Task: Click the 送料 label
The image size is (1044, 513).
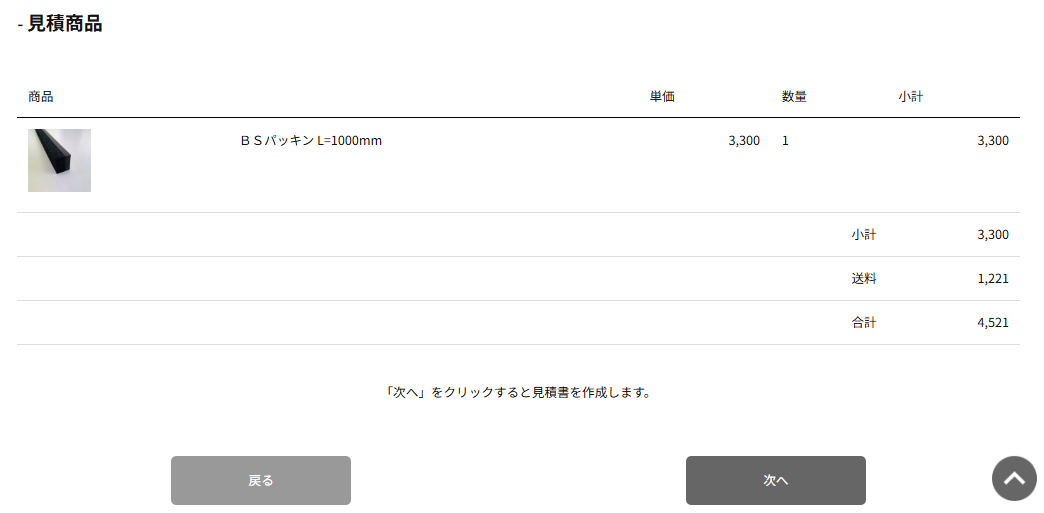Action: pos(864,279)
